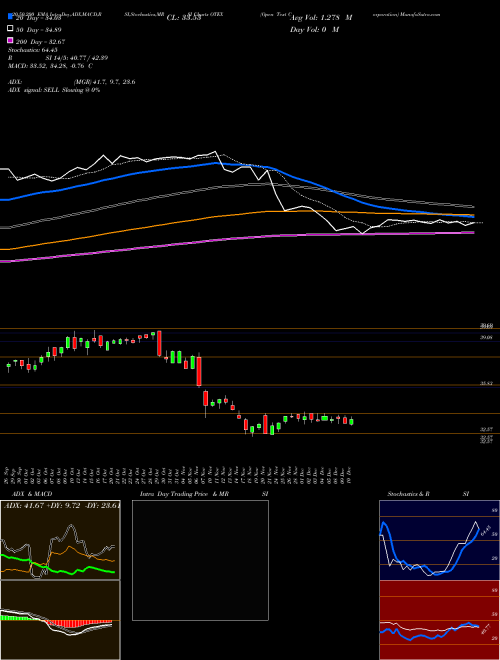The height and width of the screenshot is (660, 500).
Task: Click the magenta 200 Day legend swatch
Action: coord(10,40)
